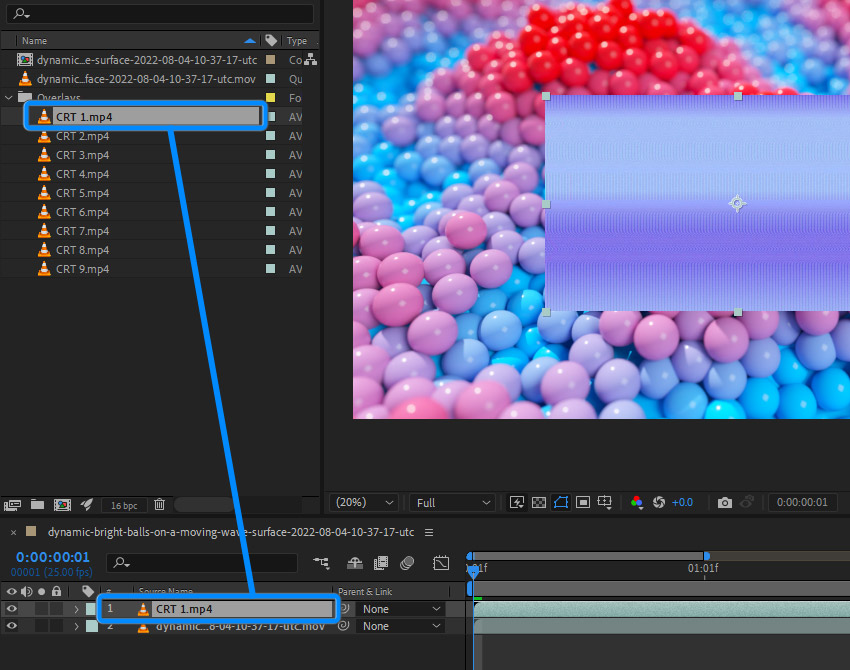Create a new composition from the Project panel
The width and height of the screenshot is (850, 670).
pyautogui.click(x=62, y=505)
